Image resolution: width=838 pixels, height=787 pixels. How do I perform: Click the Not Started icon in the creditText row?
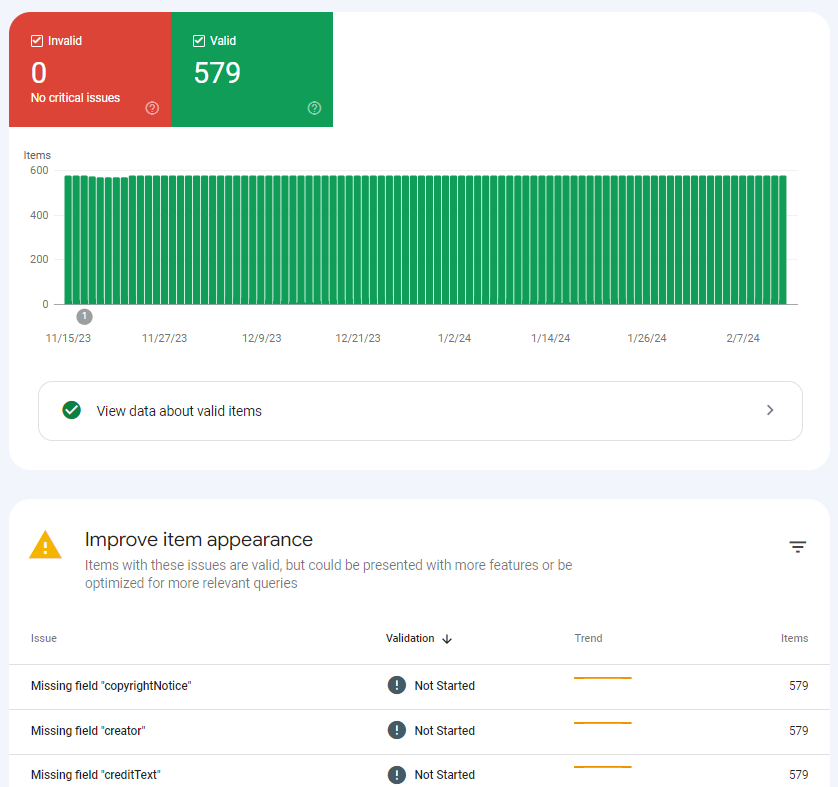[399, 774]
